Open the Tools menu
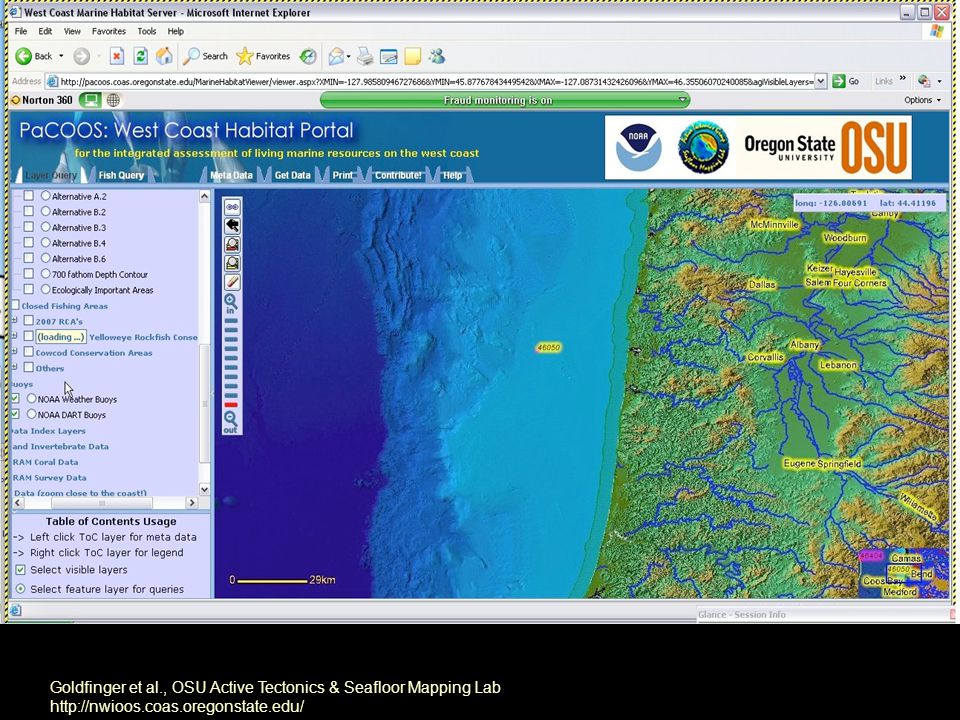Image resolution: width=960 pixels, height=720 pixels. click(x=147, y=31)
